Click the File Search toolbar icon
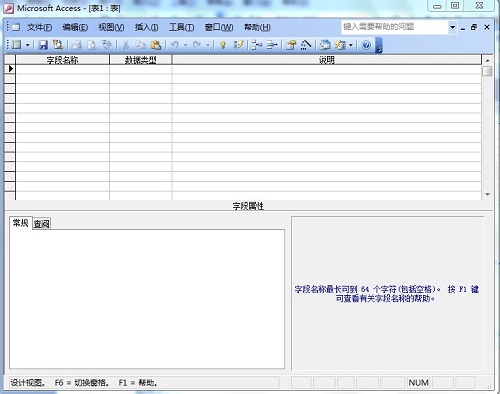 tap(58, 45)
